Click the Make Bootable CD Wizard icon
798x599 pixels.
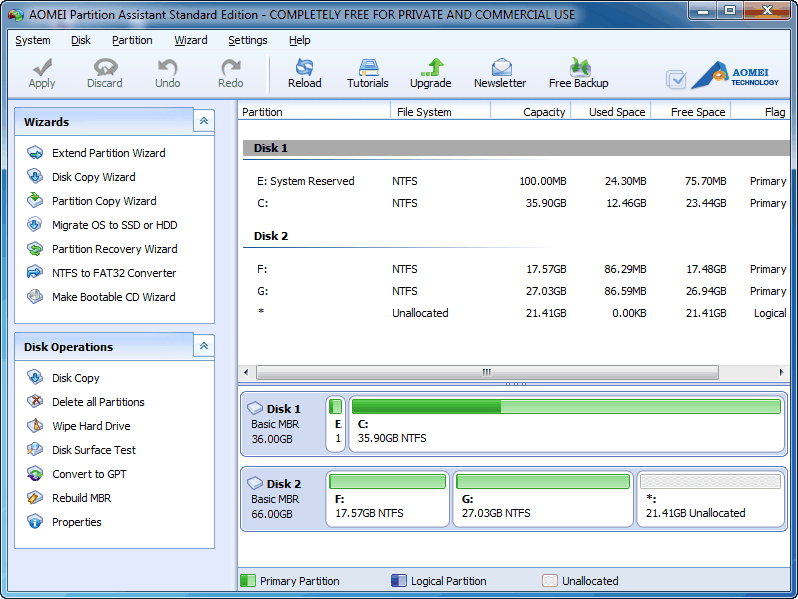35,296
